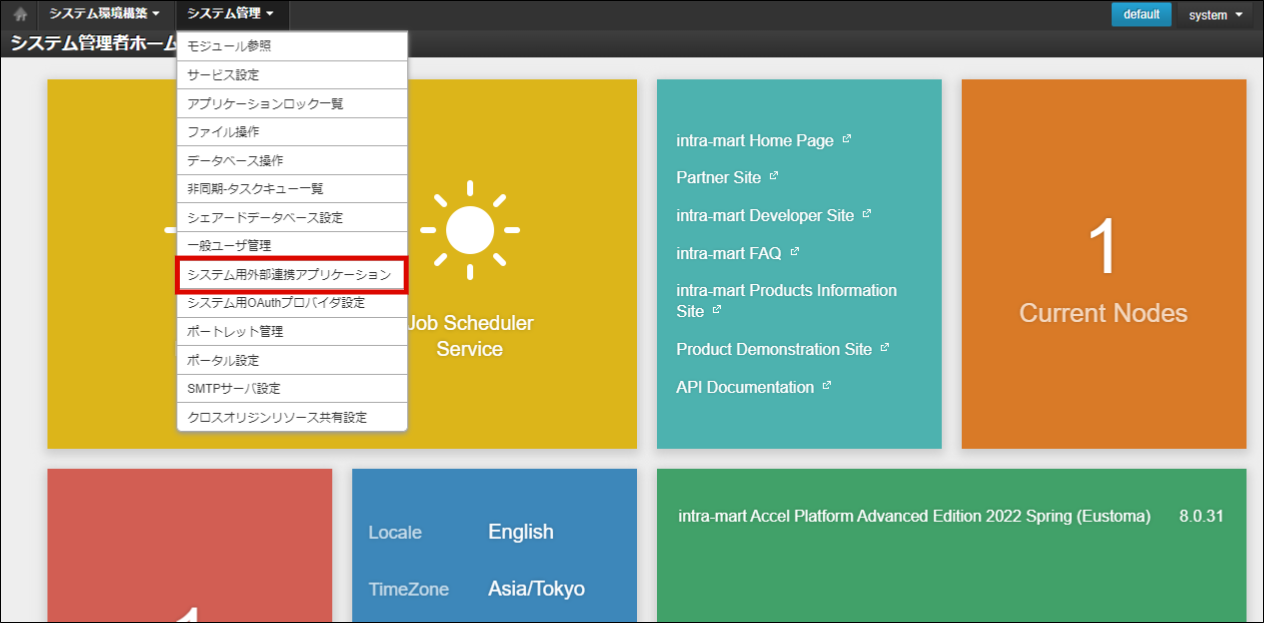The image size is (1264, 623).
Task: Click the default tenant button
Action: (1141, 15)
